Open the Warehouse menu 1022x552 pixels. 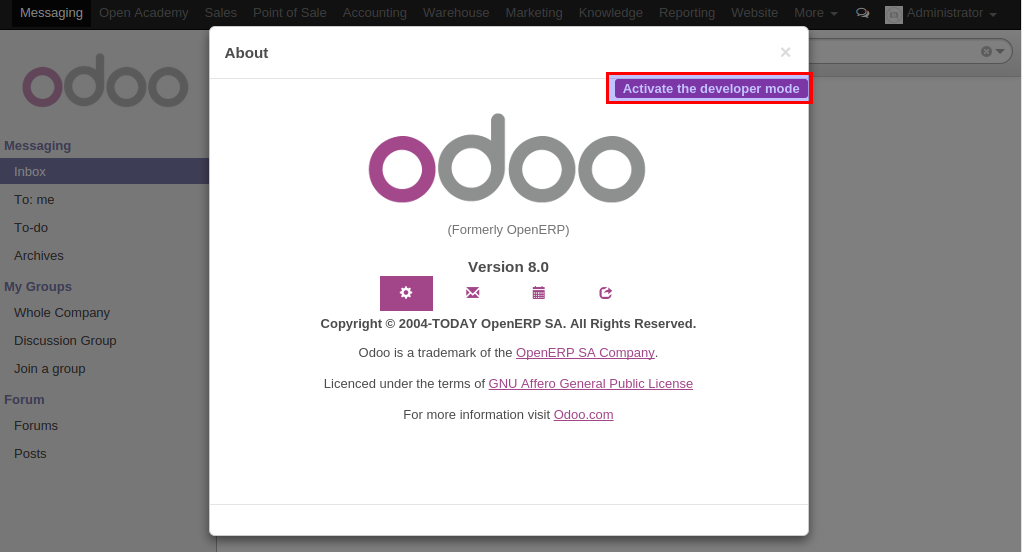(456, 13)
